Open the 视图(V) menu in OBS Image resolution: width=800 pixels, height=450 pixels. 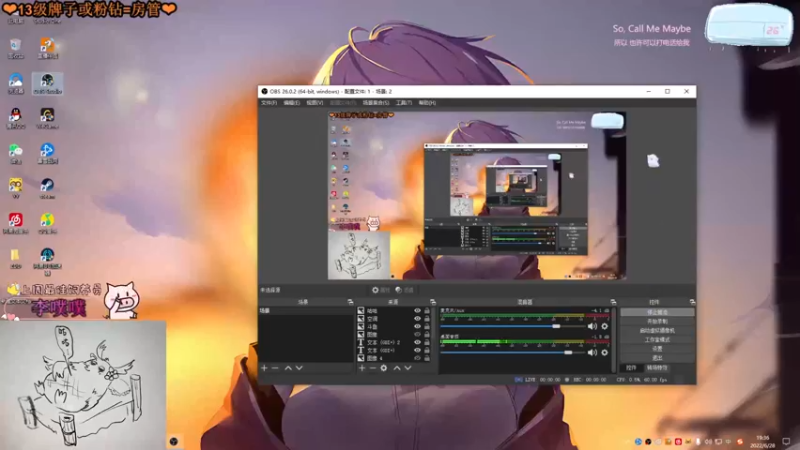(315, 103)
